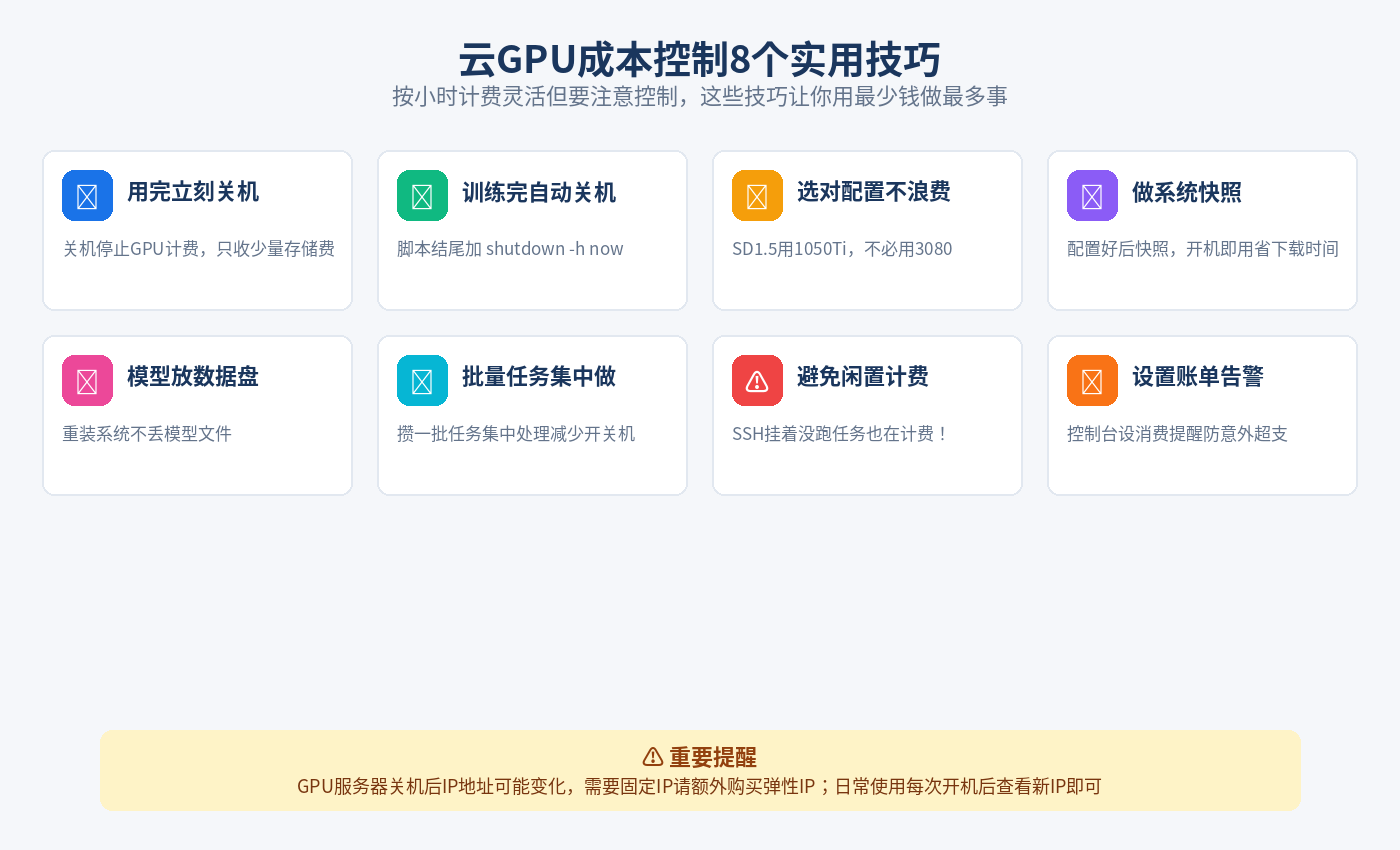Viewport: 1400px width, 850px height.
Task: Click the red warning icon beside 避免闲置计费
Action: tap(757, 380)
